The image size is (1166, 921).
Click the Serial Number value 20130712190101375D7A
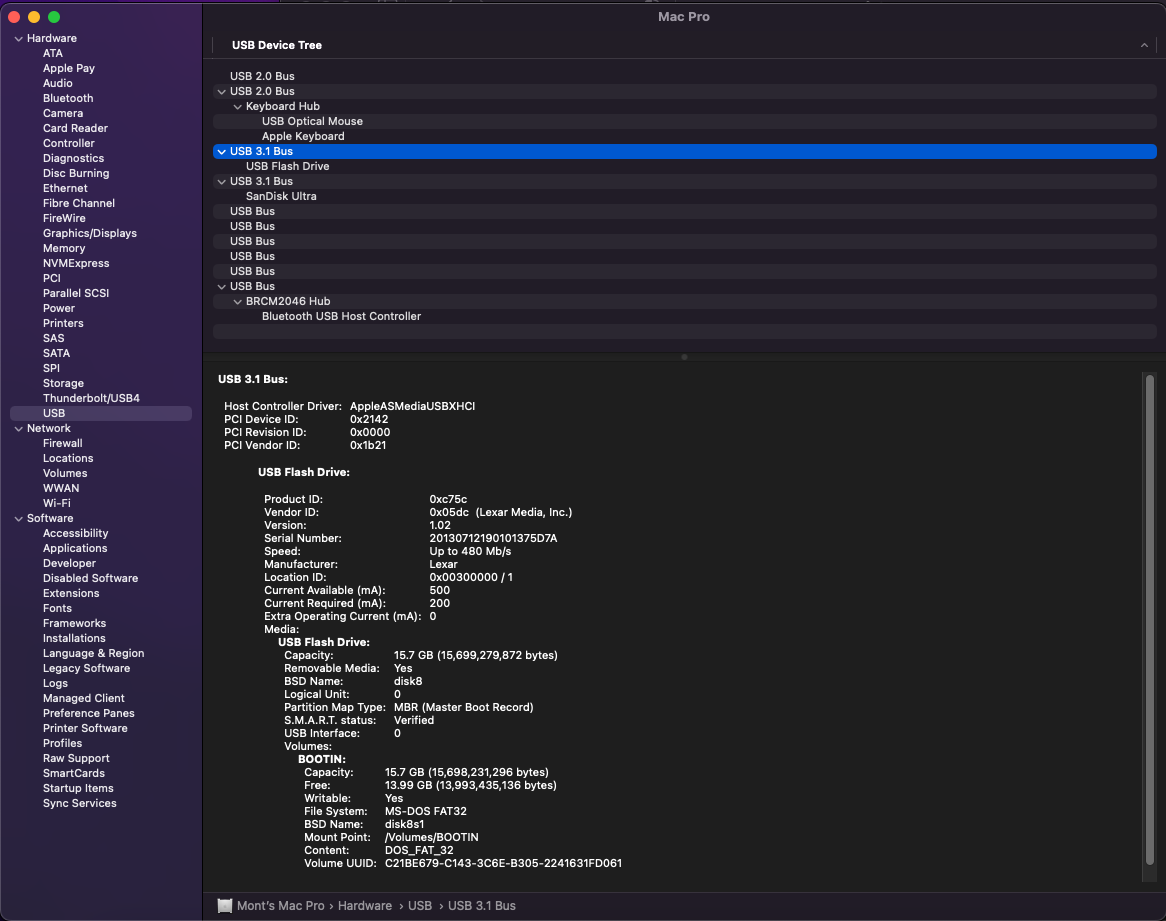[493, 538]
